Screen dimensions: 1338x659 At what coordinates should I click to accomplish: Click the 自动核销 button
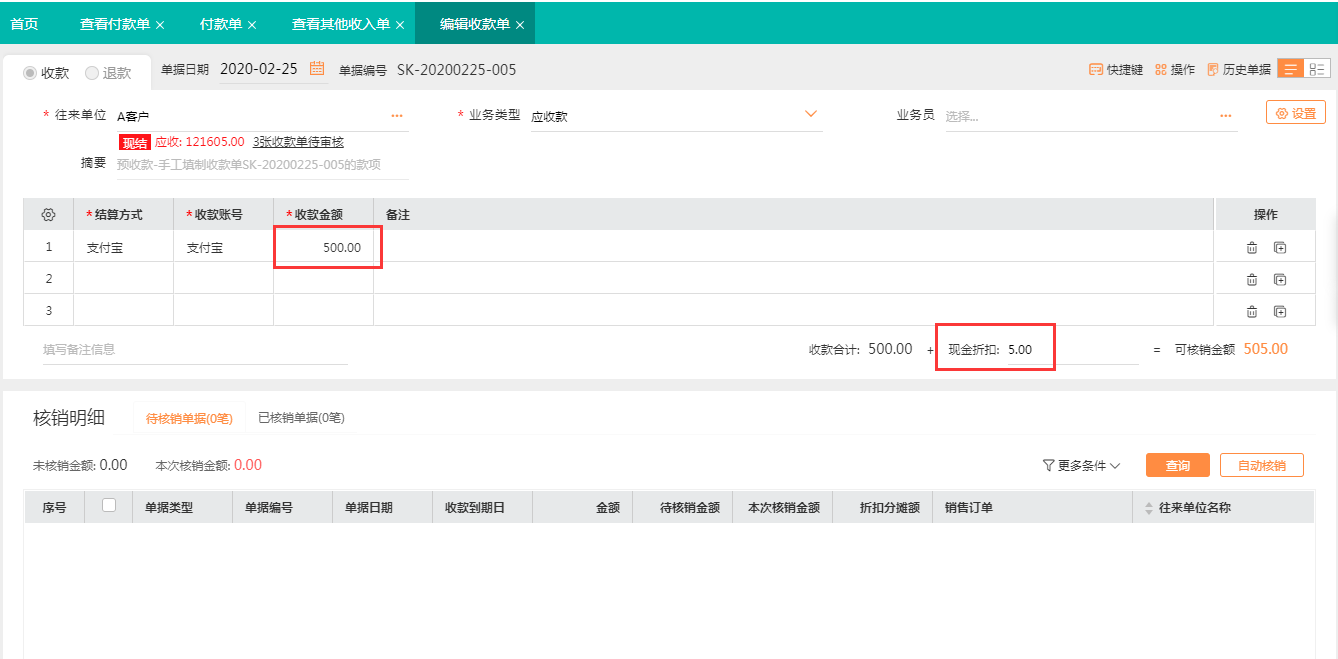[1262, 466]
